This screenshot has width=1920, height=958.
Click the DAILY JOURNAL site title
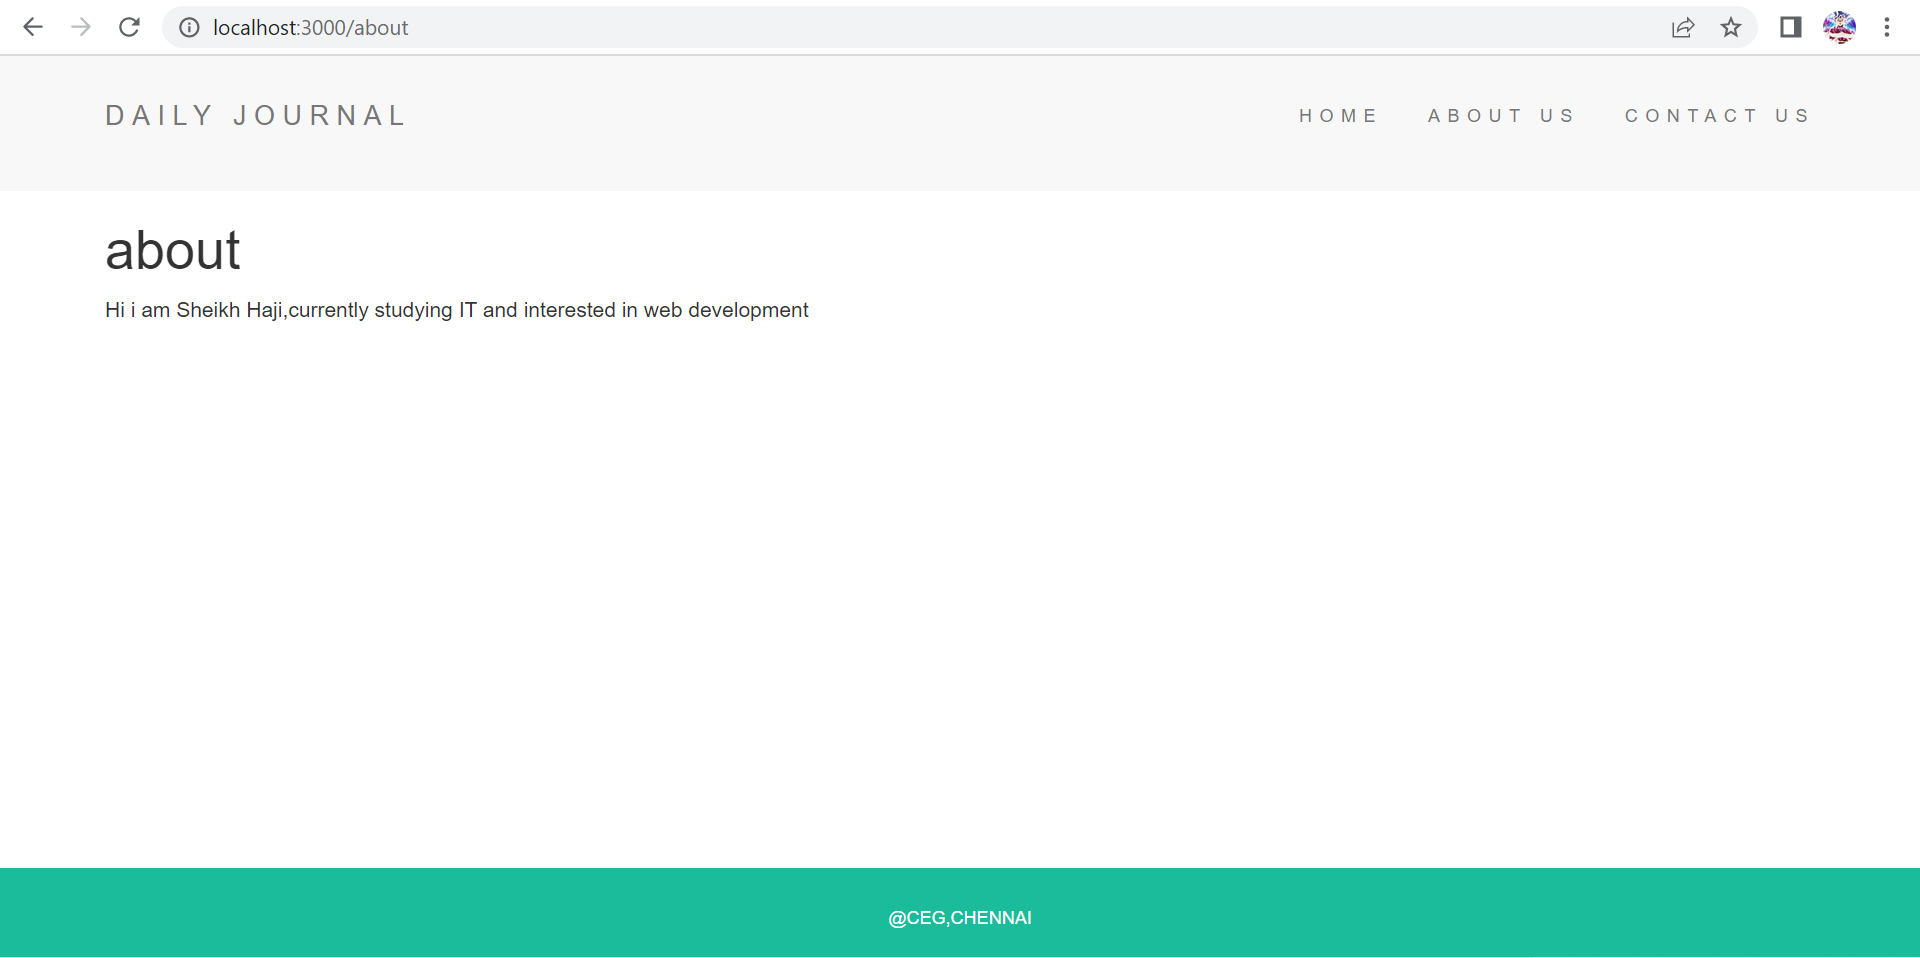256,115
